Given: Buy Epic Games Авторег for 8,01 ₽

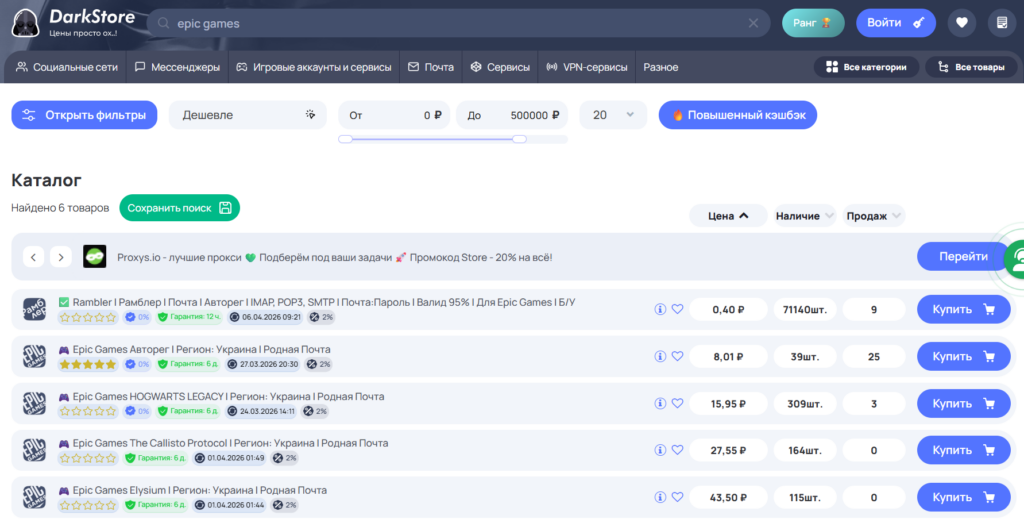Looking at the screenshot, I should pos(963,356).
